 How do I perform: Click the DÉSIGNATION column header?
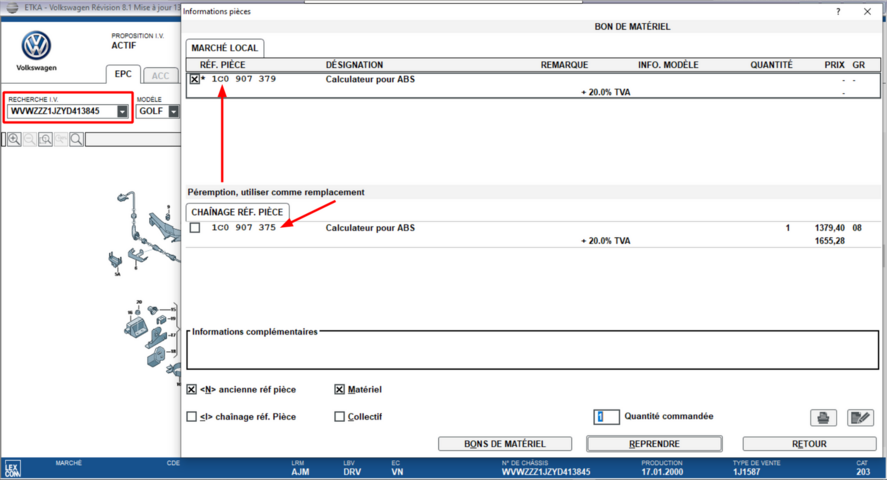coord(354,65)
